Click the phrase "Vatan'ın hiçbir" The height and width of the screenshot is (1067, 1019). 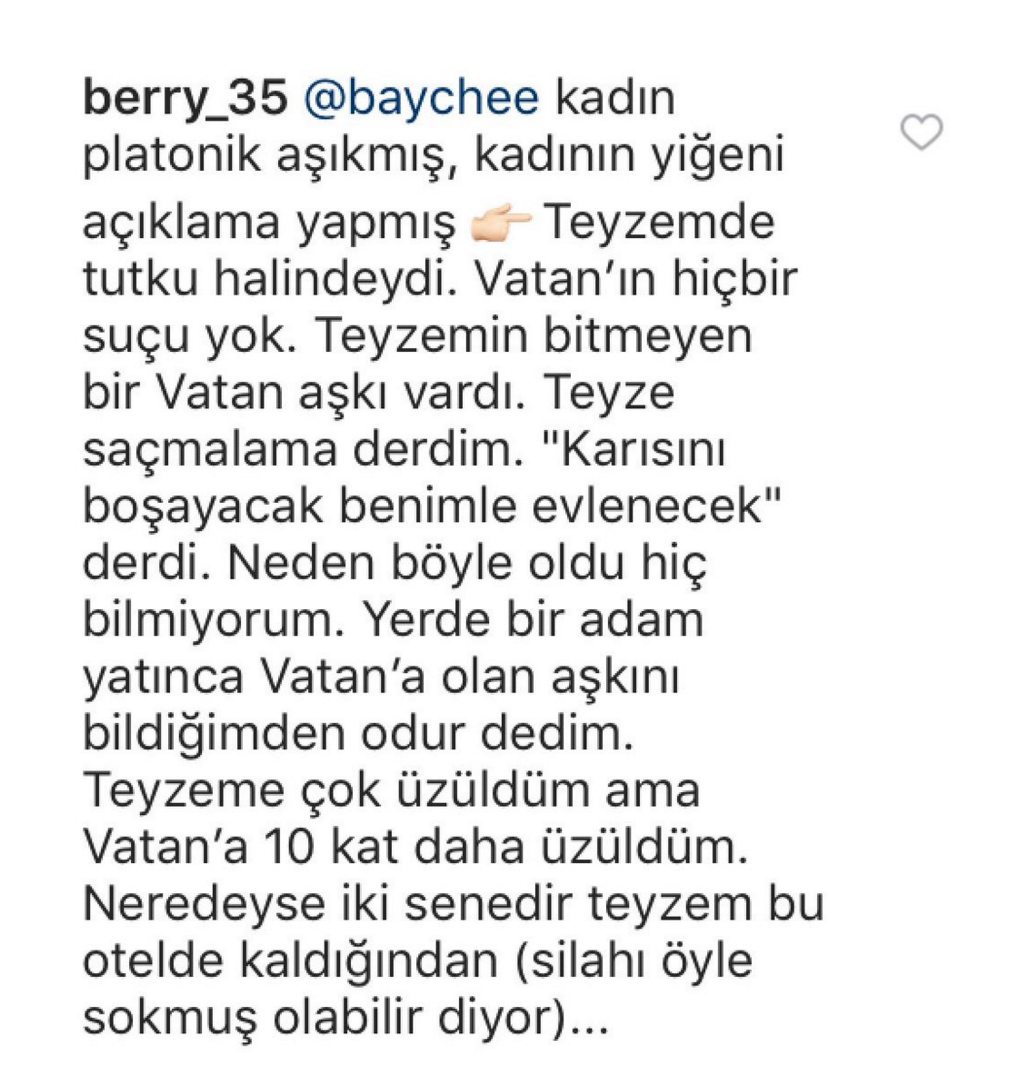coord(634,279)
